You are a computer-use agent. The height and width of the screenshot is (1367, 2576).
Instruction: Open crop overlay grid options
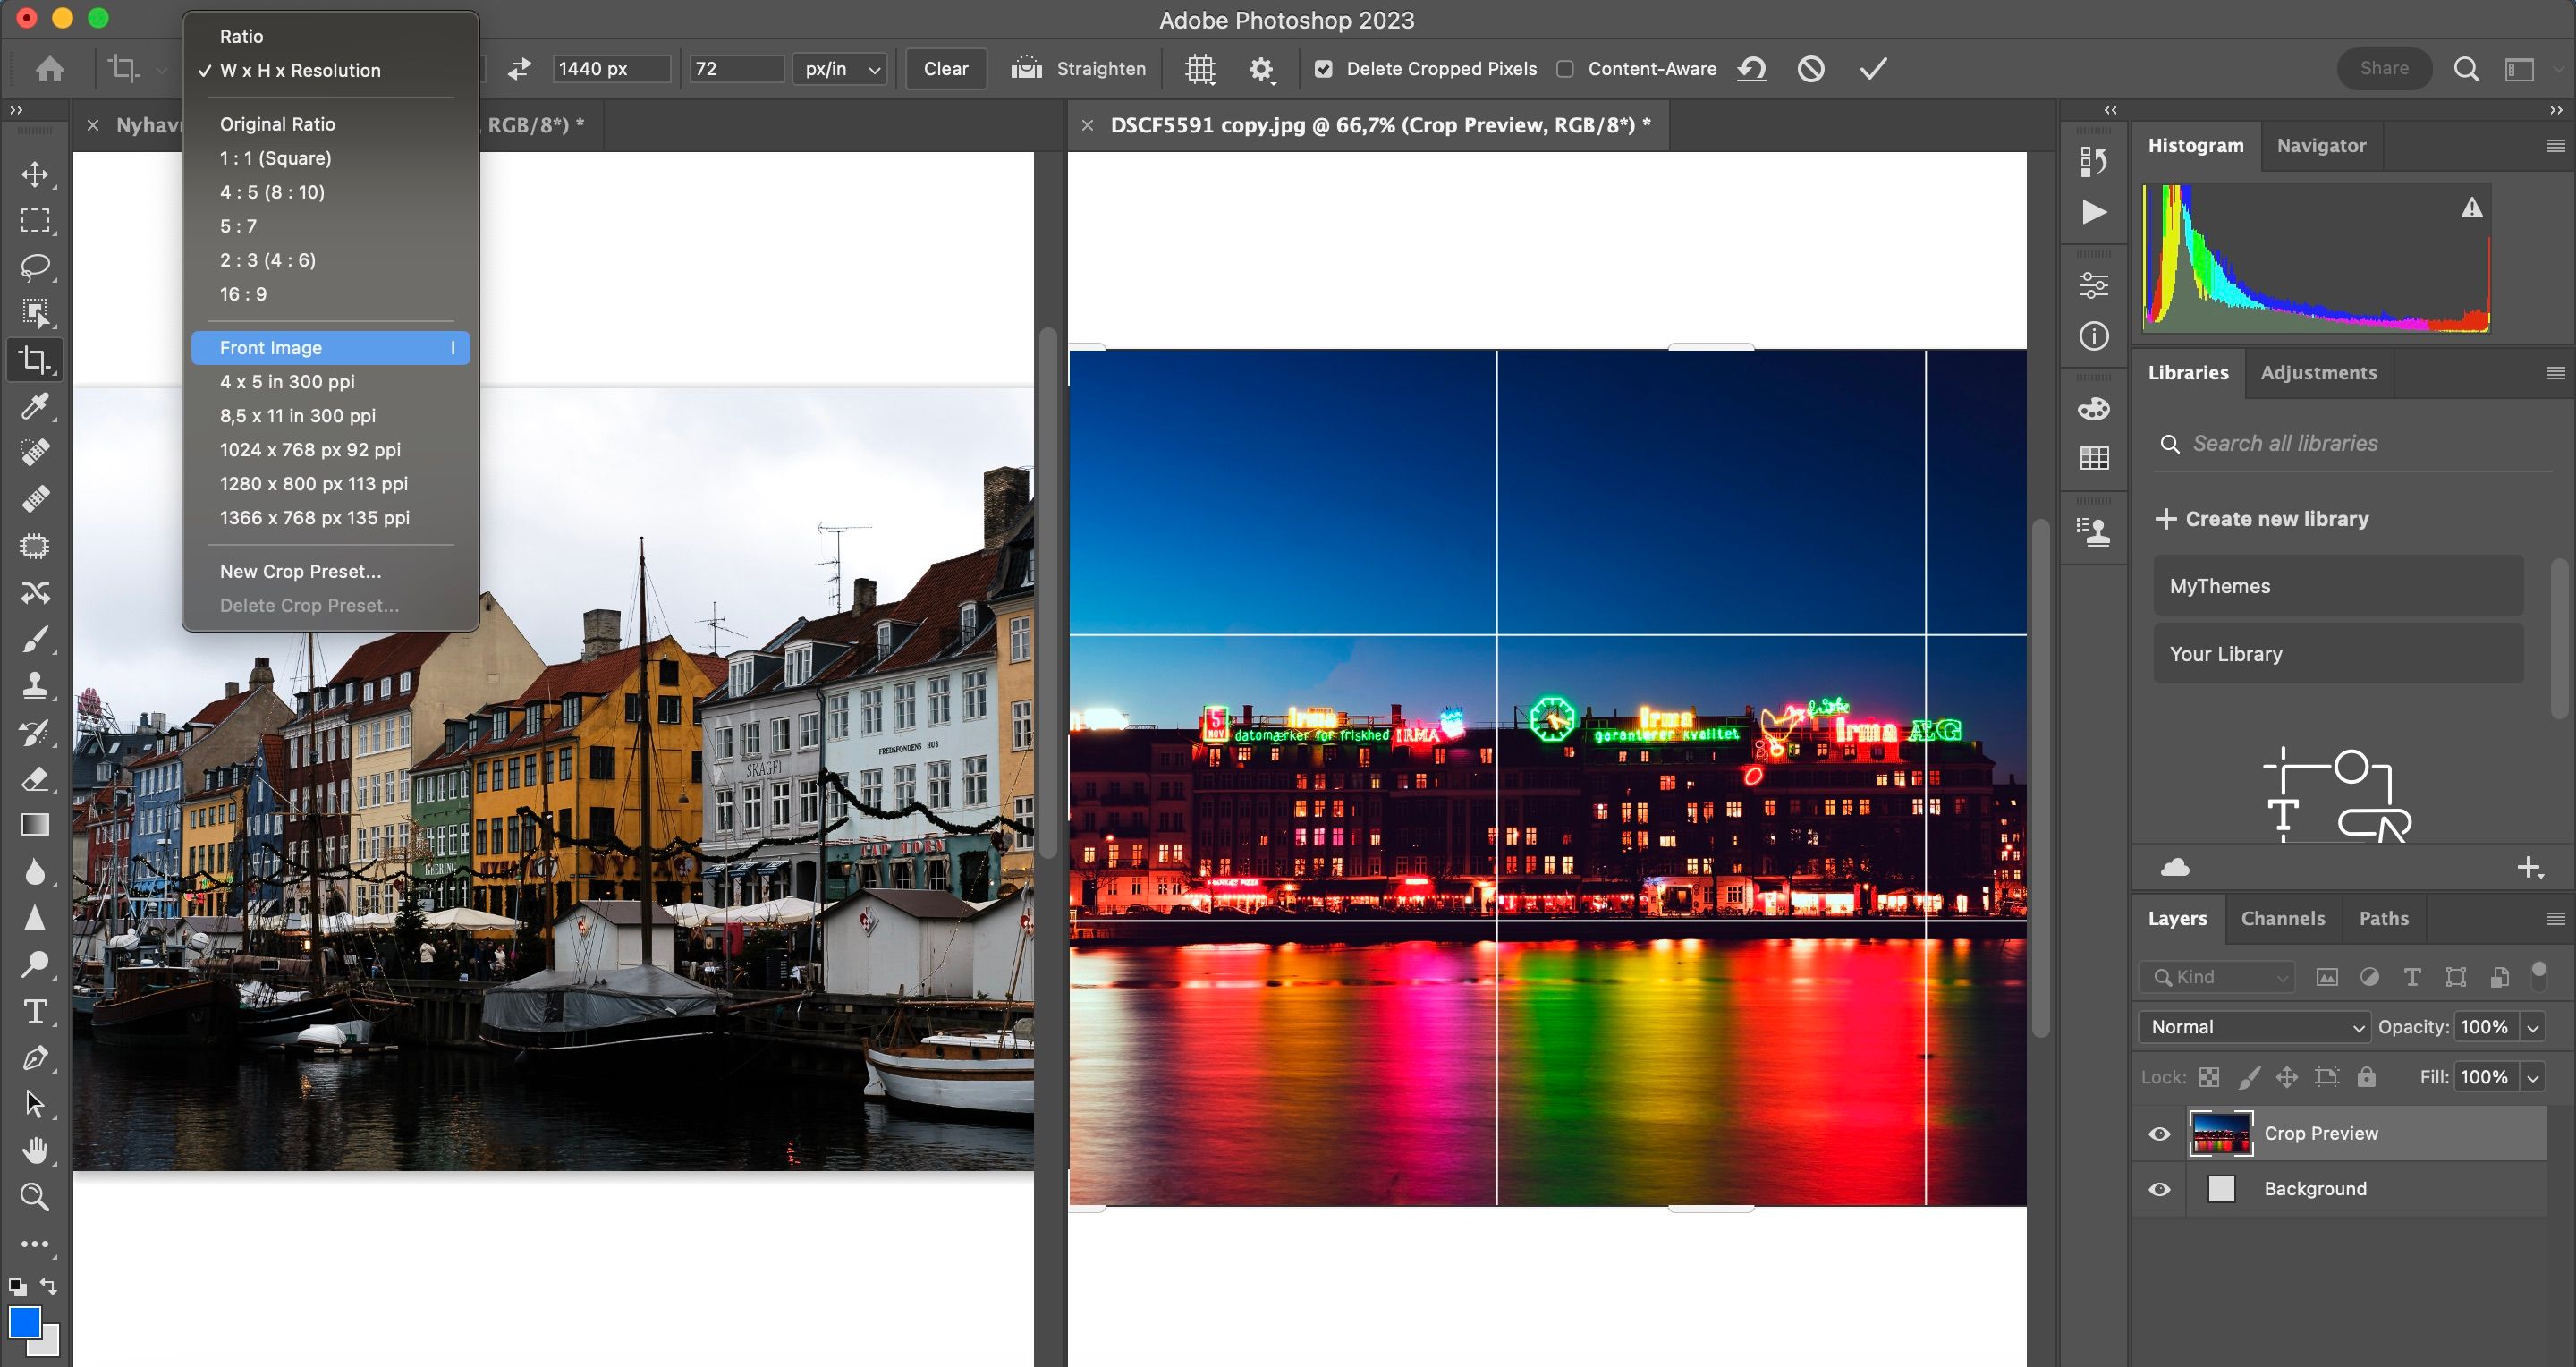pyautogui.click(x=1200, y=69)
